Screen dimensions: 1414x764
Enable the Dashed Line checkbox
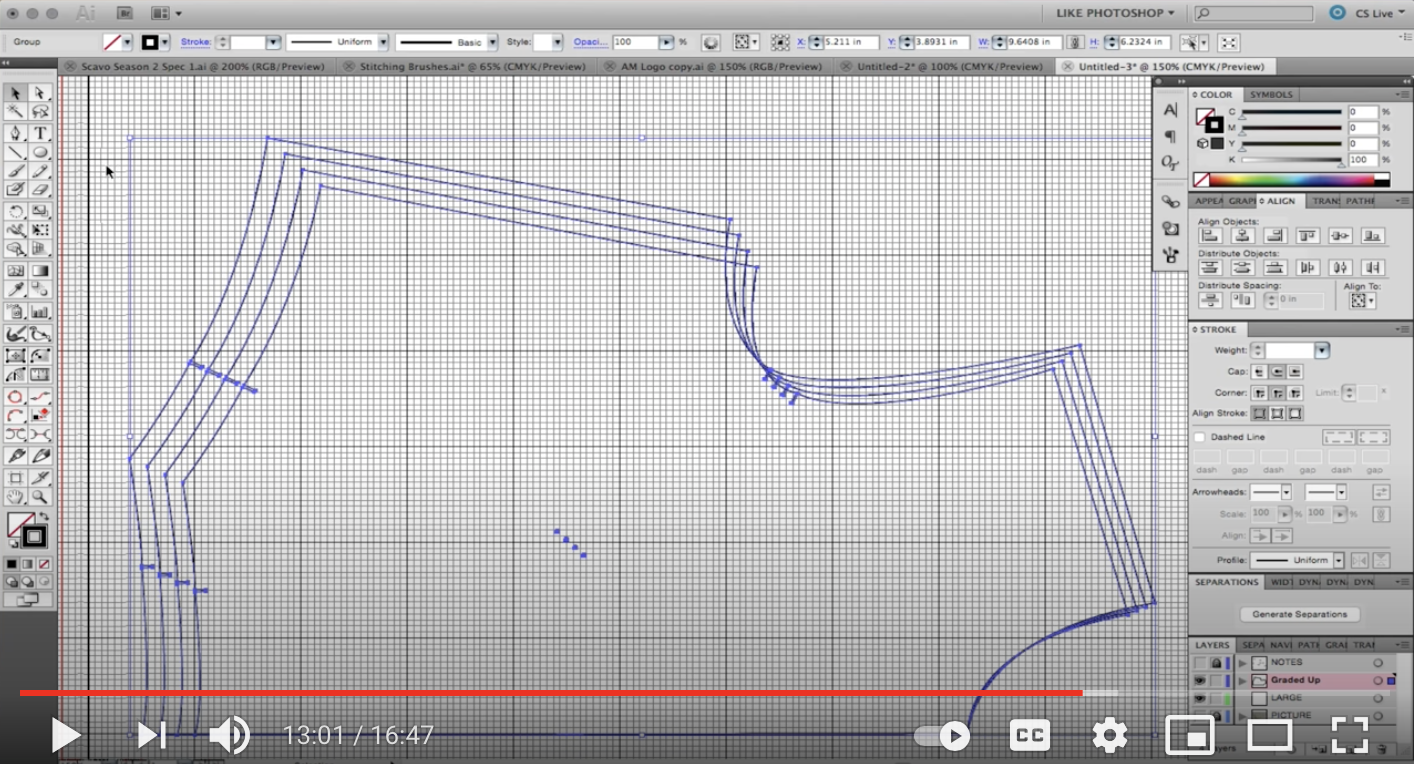1199,437
